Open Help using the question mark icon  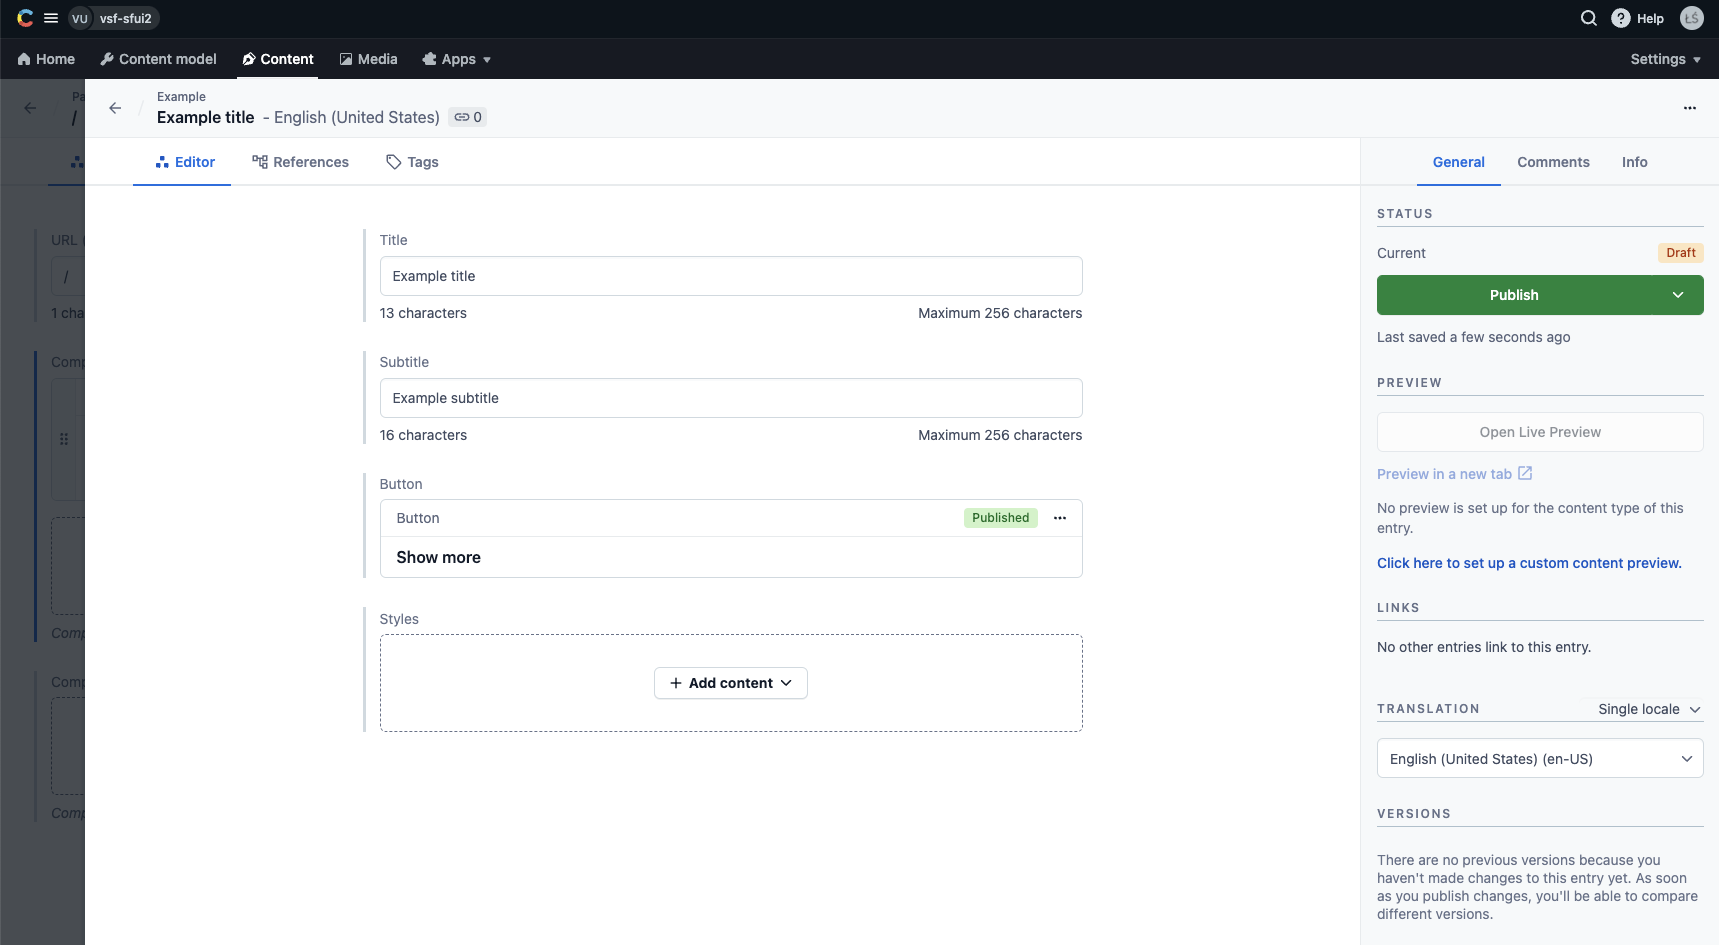pos(1621,18)
